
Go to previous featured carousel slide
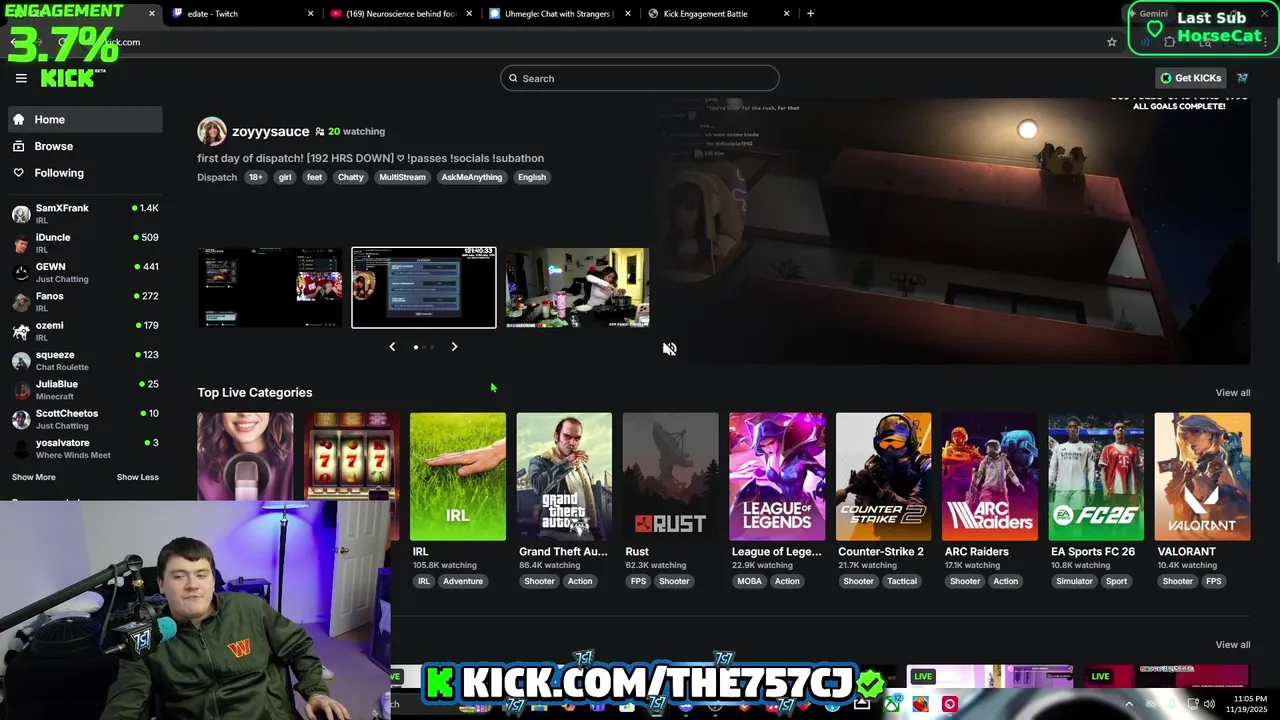(x=392, y=347)
